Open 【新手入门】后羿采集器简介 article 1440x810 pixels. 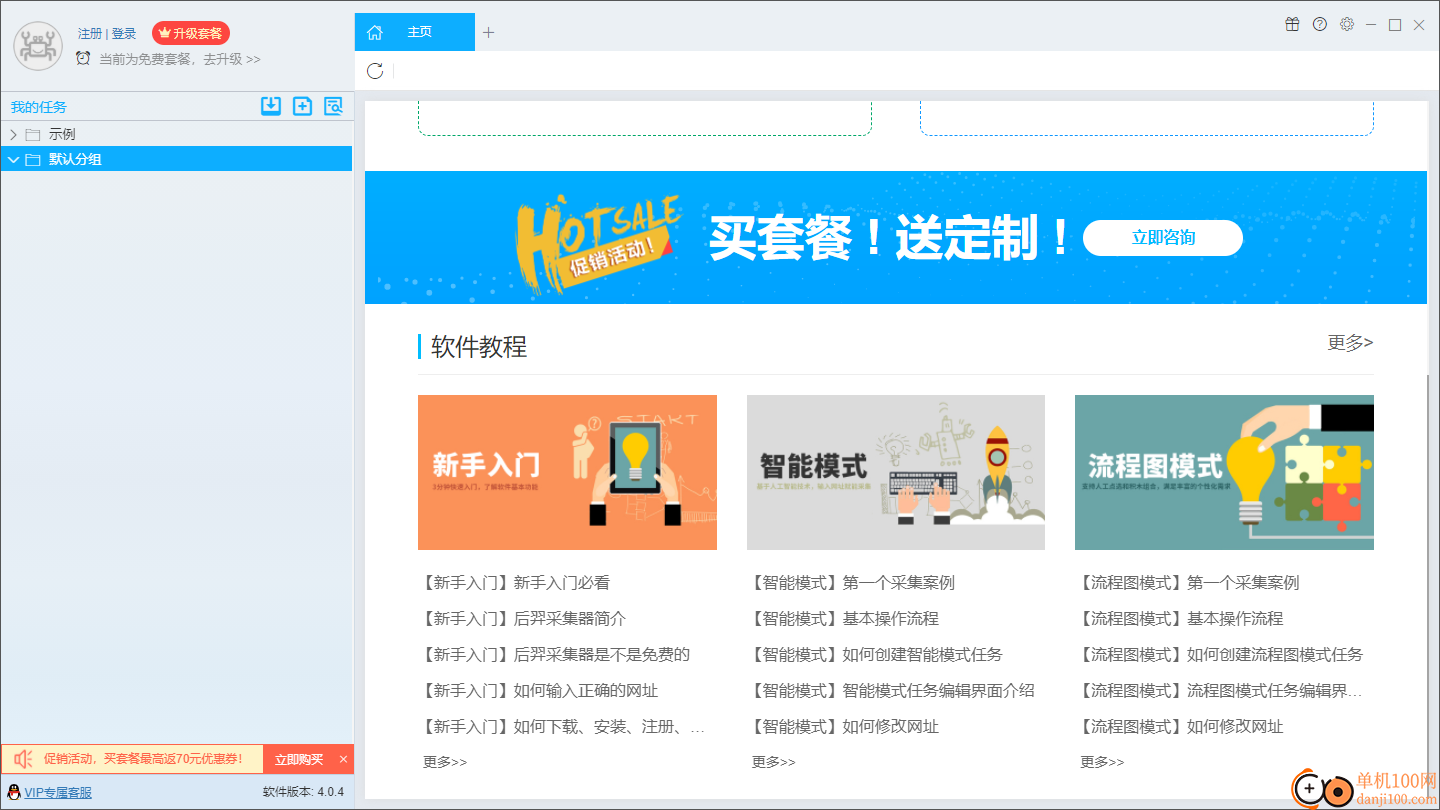[524, 619]
